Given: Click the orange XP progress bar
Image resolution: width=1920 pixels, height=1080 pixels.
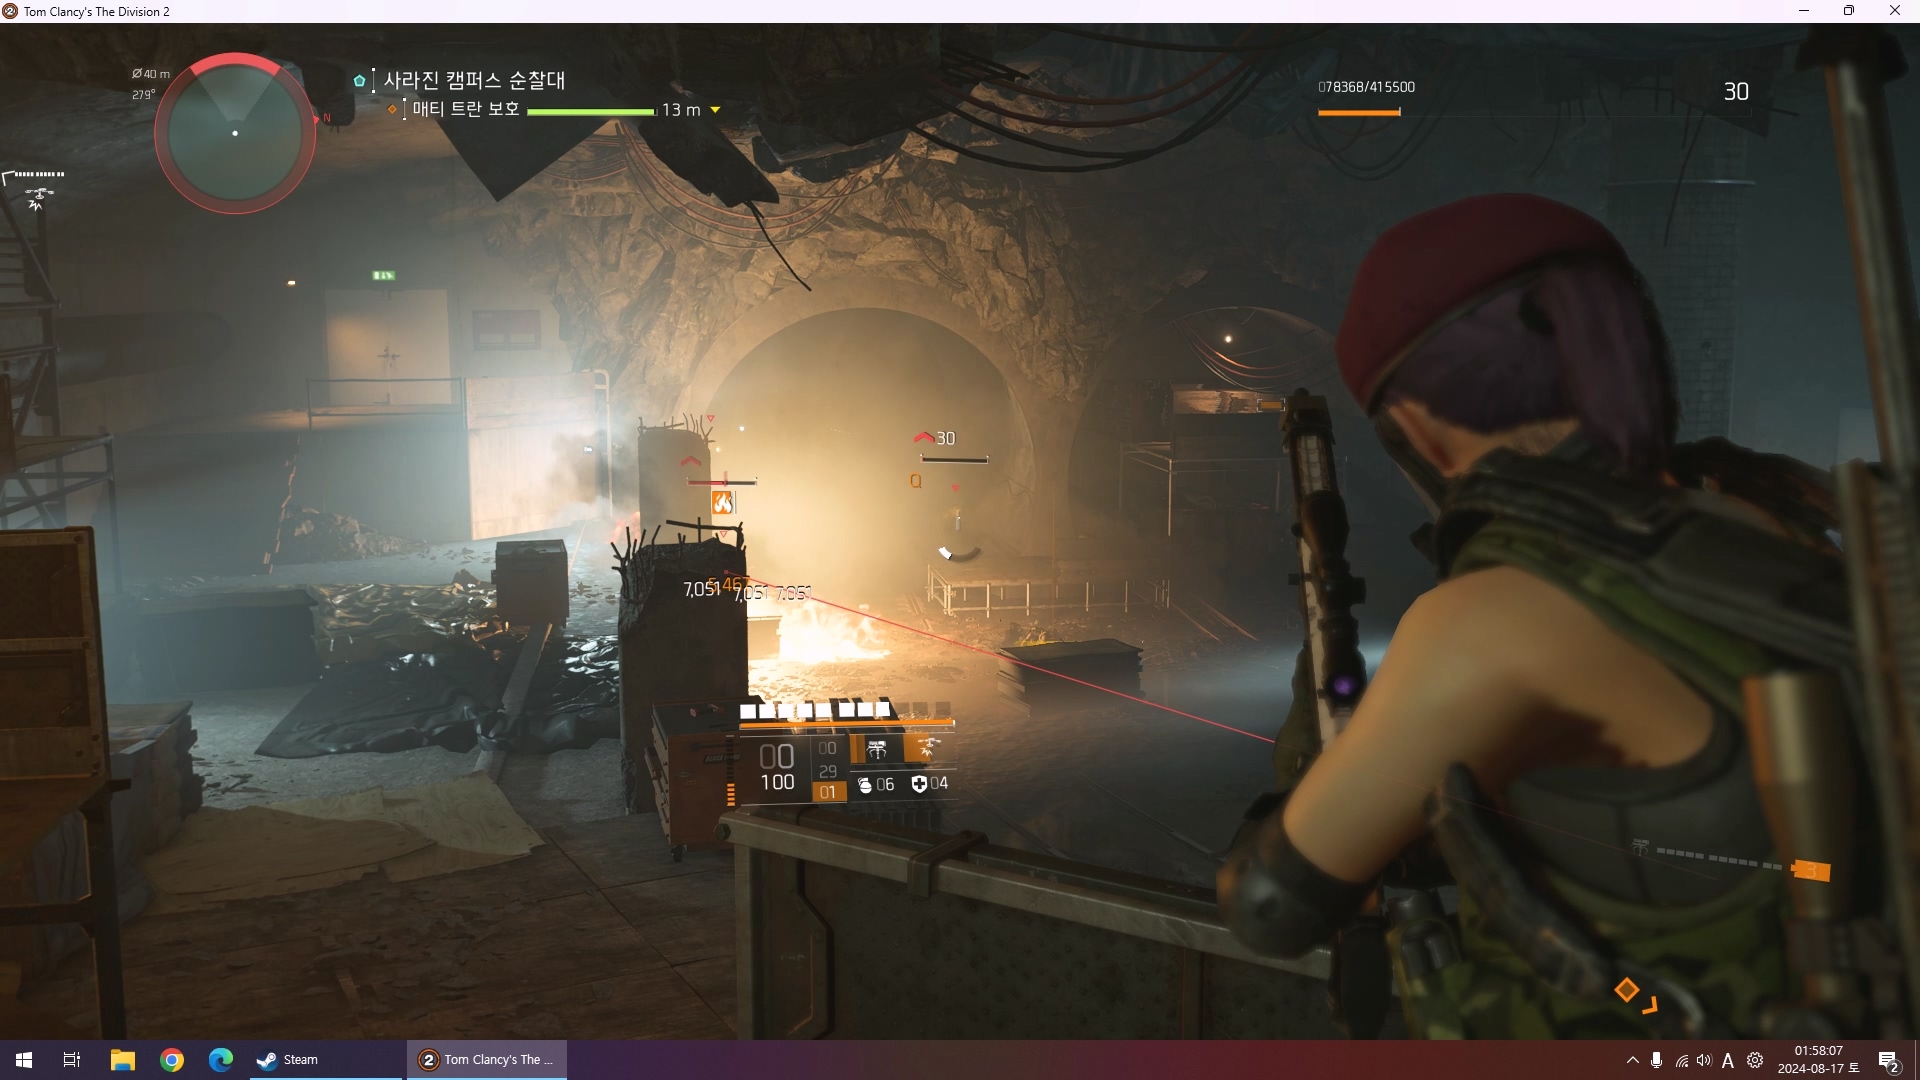Looking at the screenshot, I should click(1359, 113).
